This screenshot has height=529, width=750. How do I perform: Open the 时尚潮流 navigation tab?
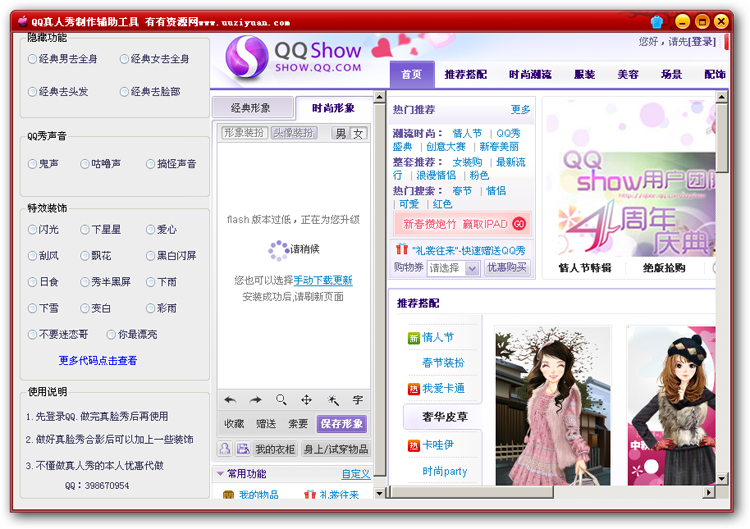click(x=530, y=74)
